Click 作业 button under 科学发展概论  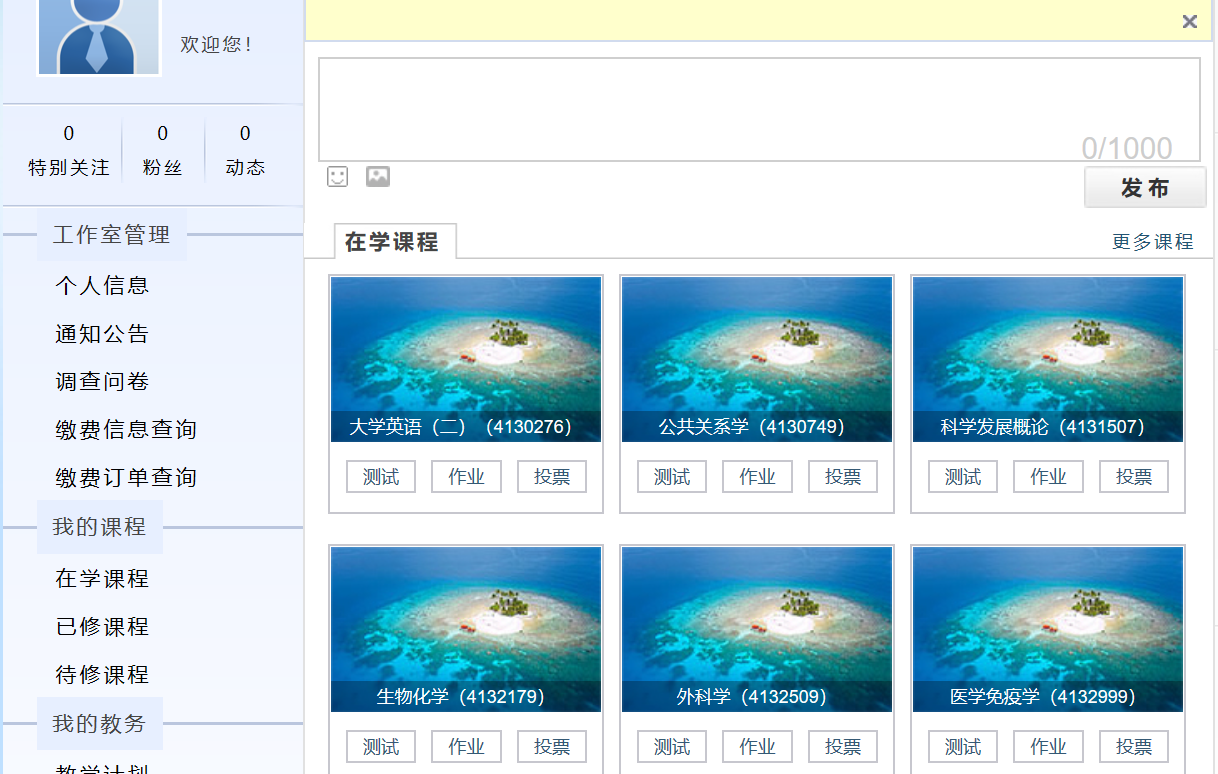[x=1048, y=477]
